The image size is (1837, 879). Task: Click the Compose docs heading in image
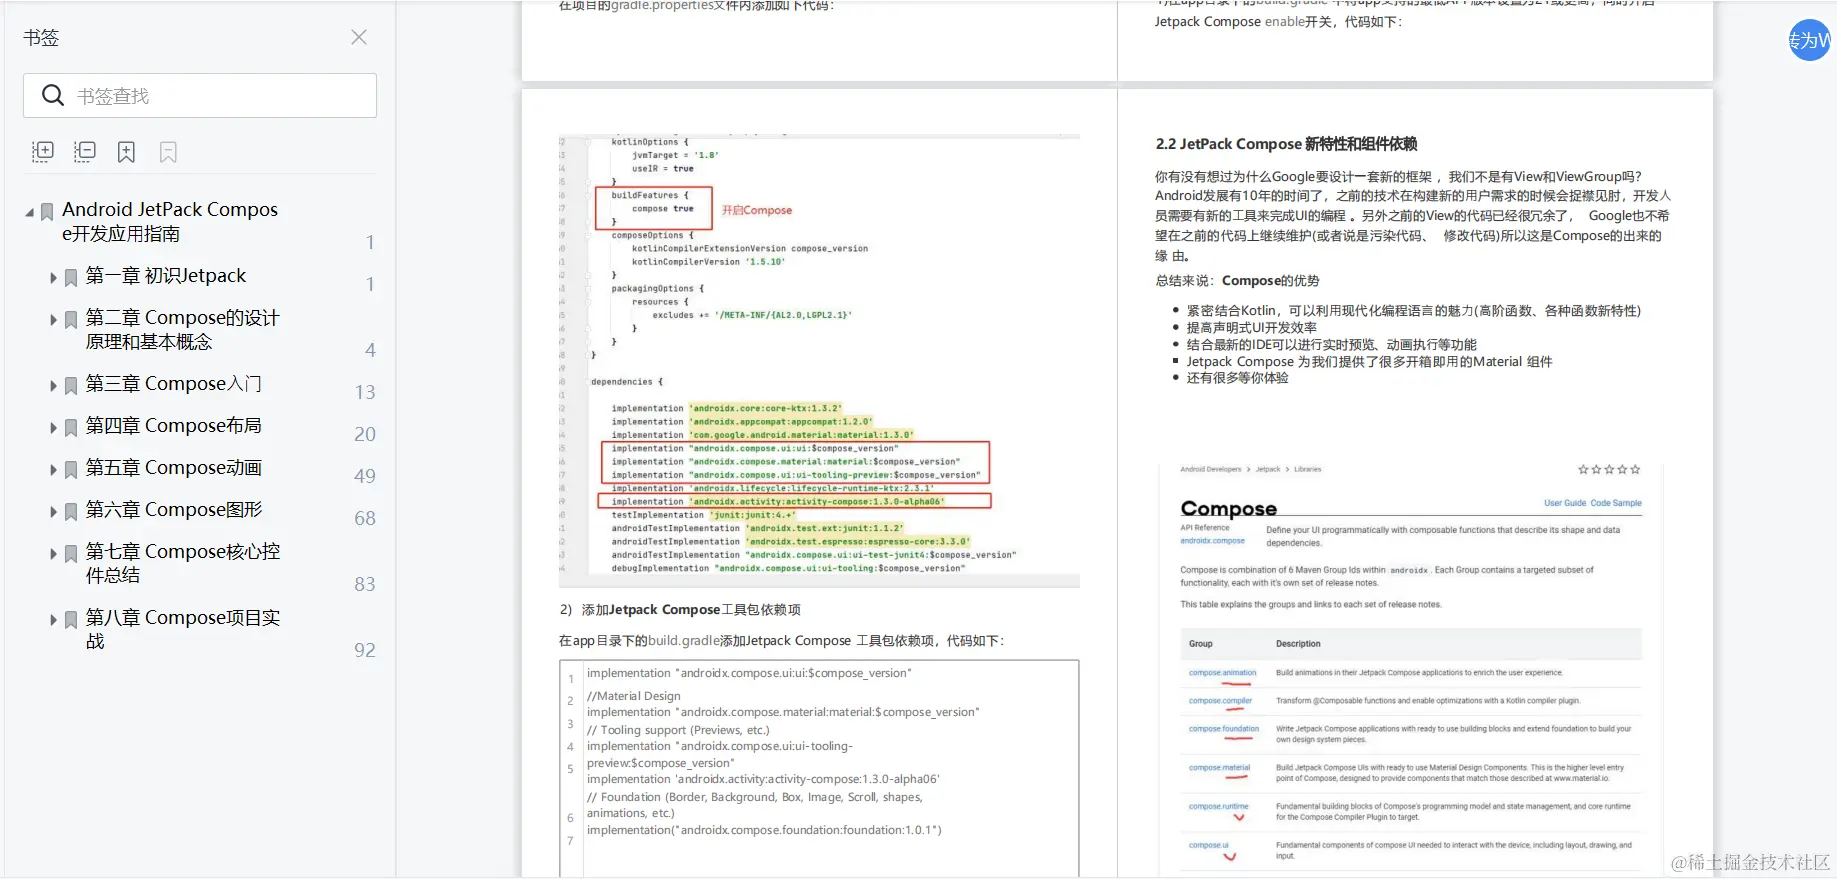pos(1228,508)
